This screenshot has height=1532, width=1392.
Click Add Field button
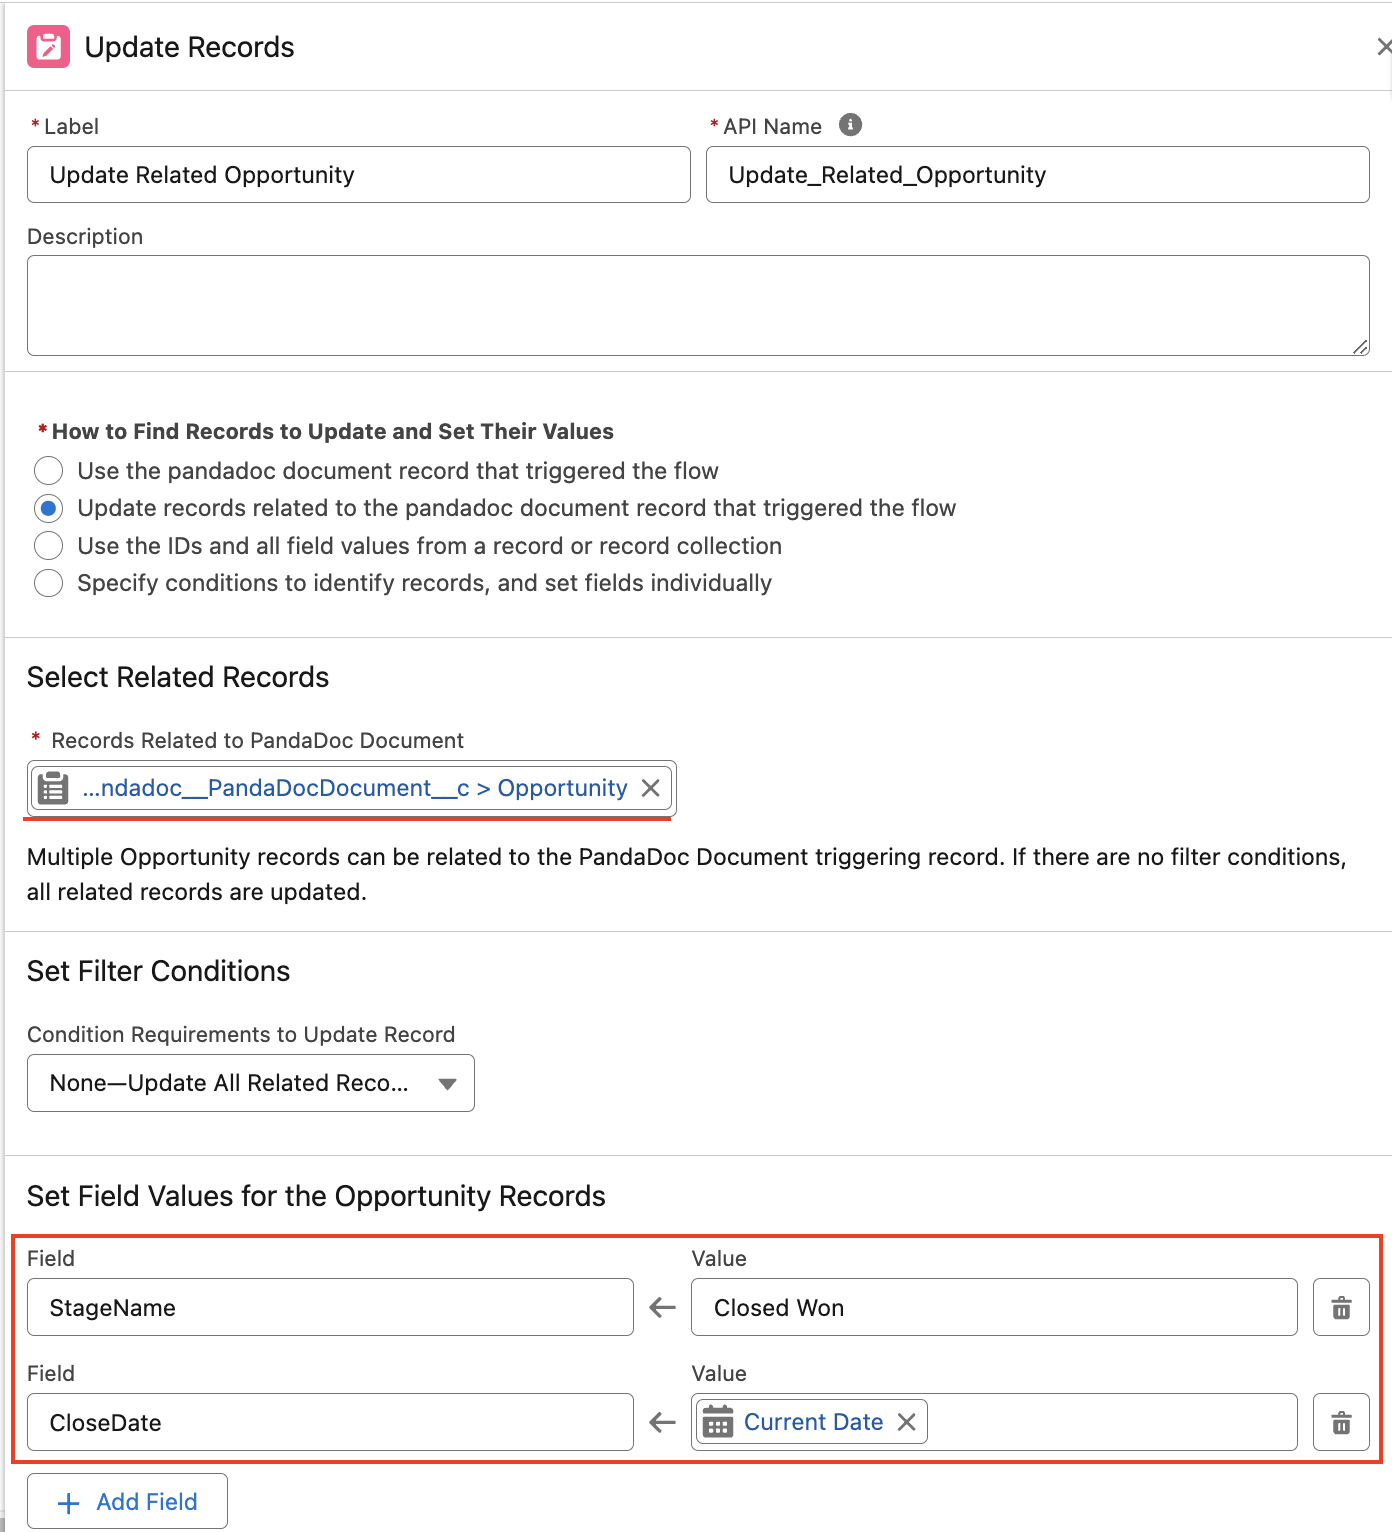coord(127,1501)
